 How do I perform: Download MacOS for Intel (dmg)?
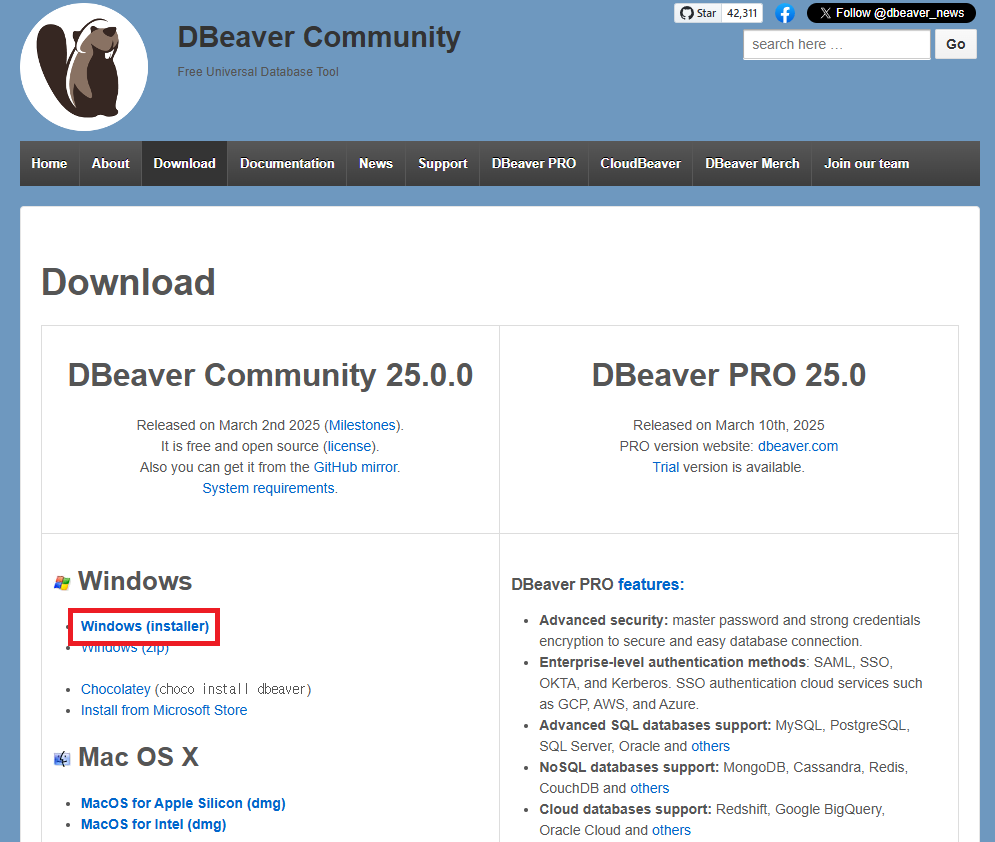[x=154, y=824]
